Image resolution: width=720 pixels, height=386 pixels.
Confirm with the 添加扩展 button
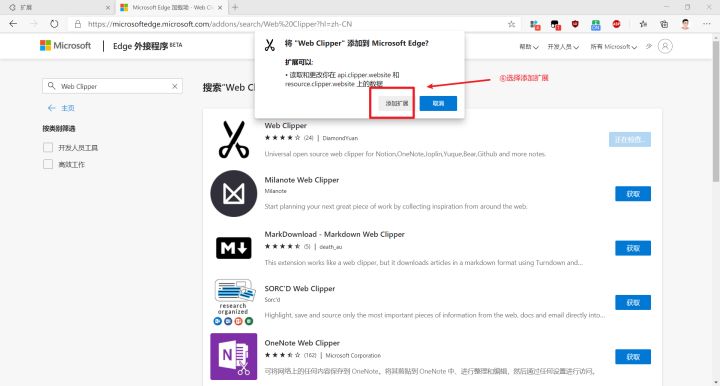coord(396,103)
